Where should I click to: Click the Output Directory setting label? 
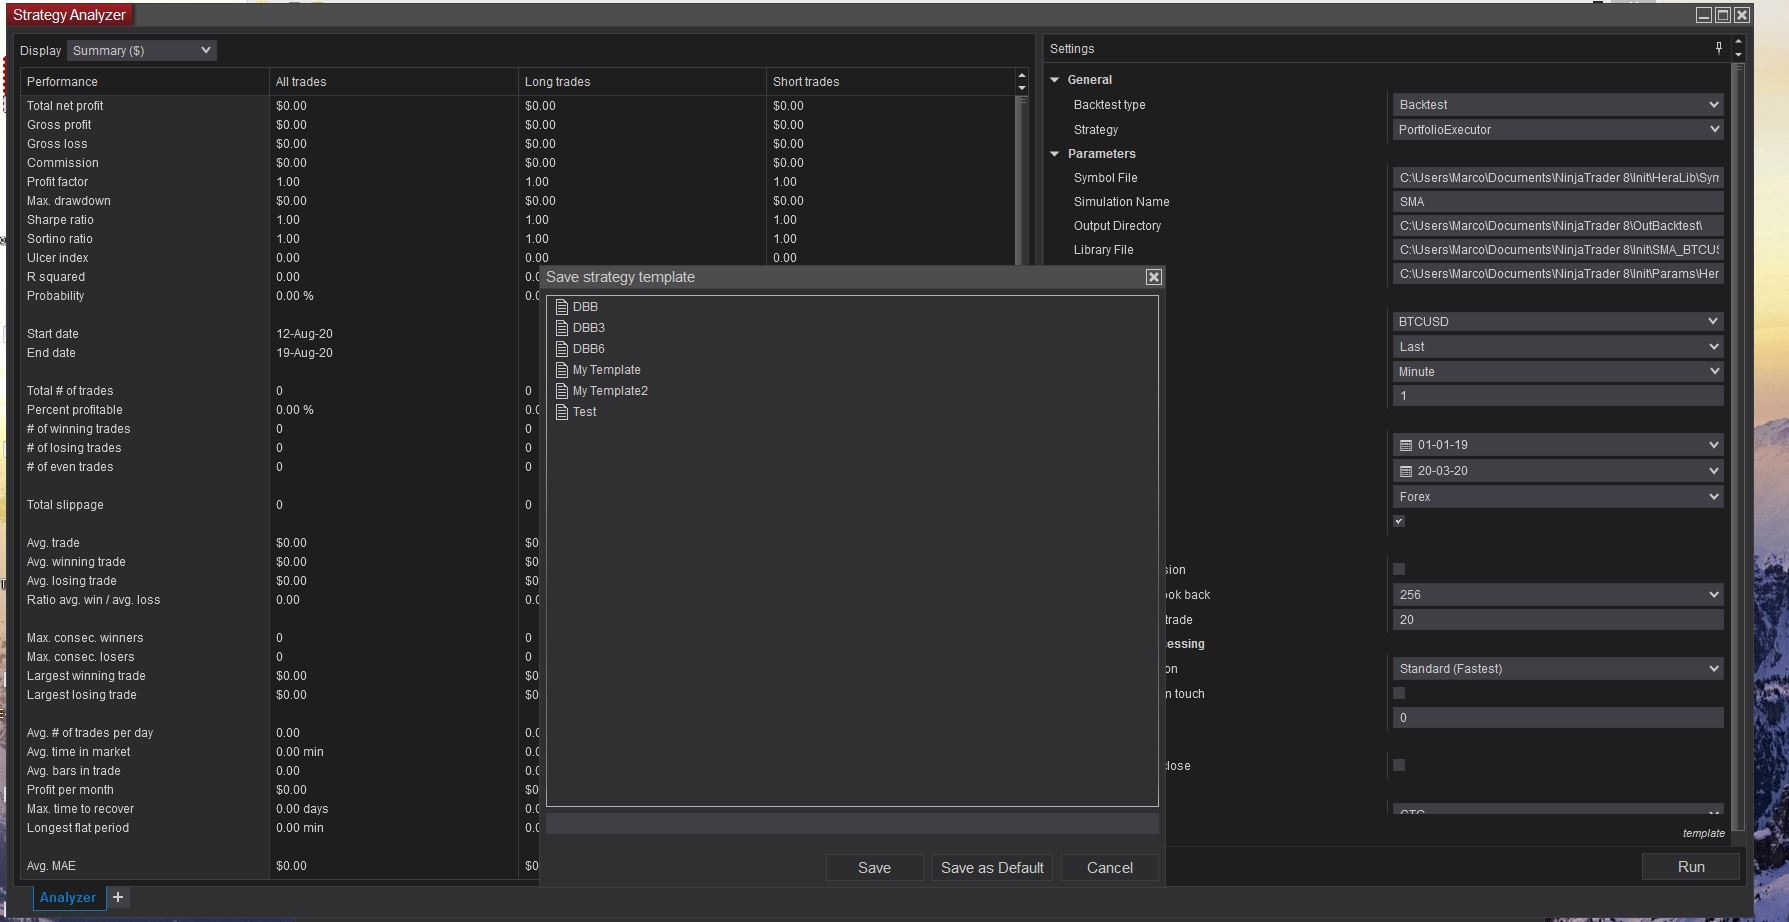1117,226
